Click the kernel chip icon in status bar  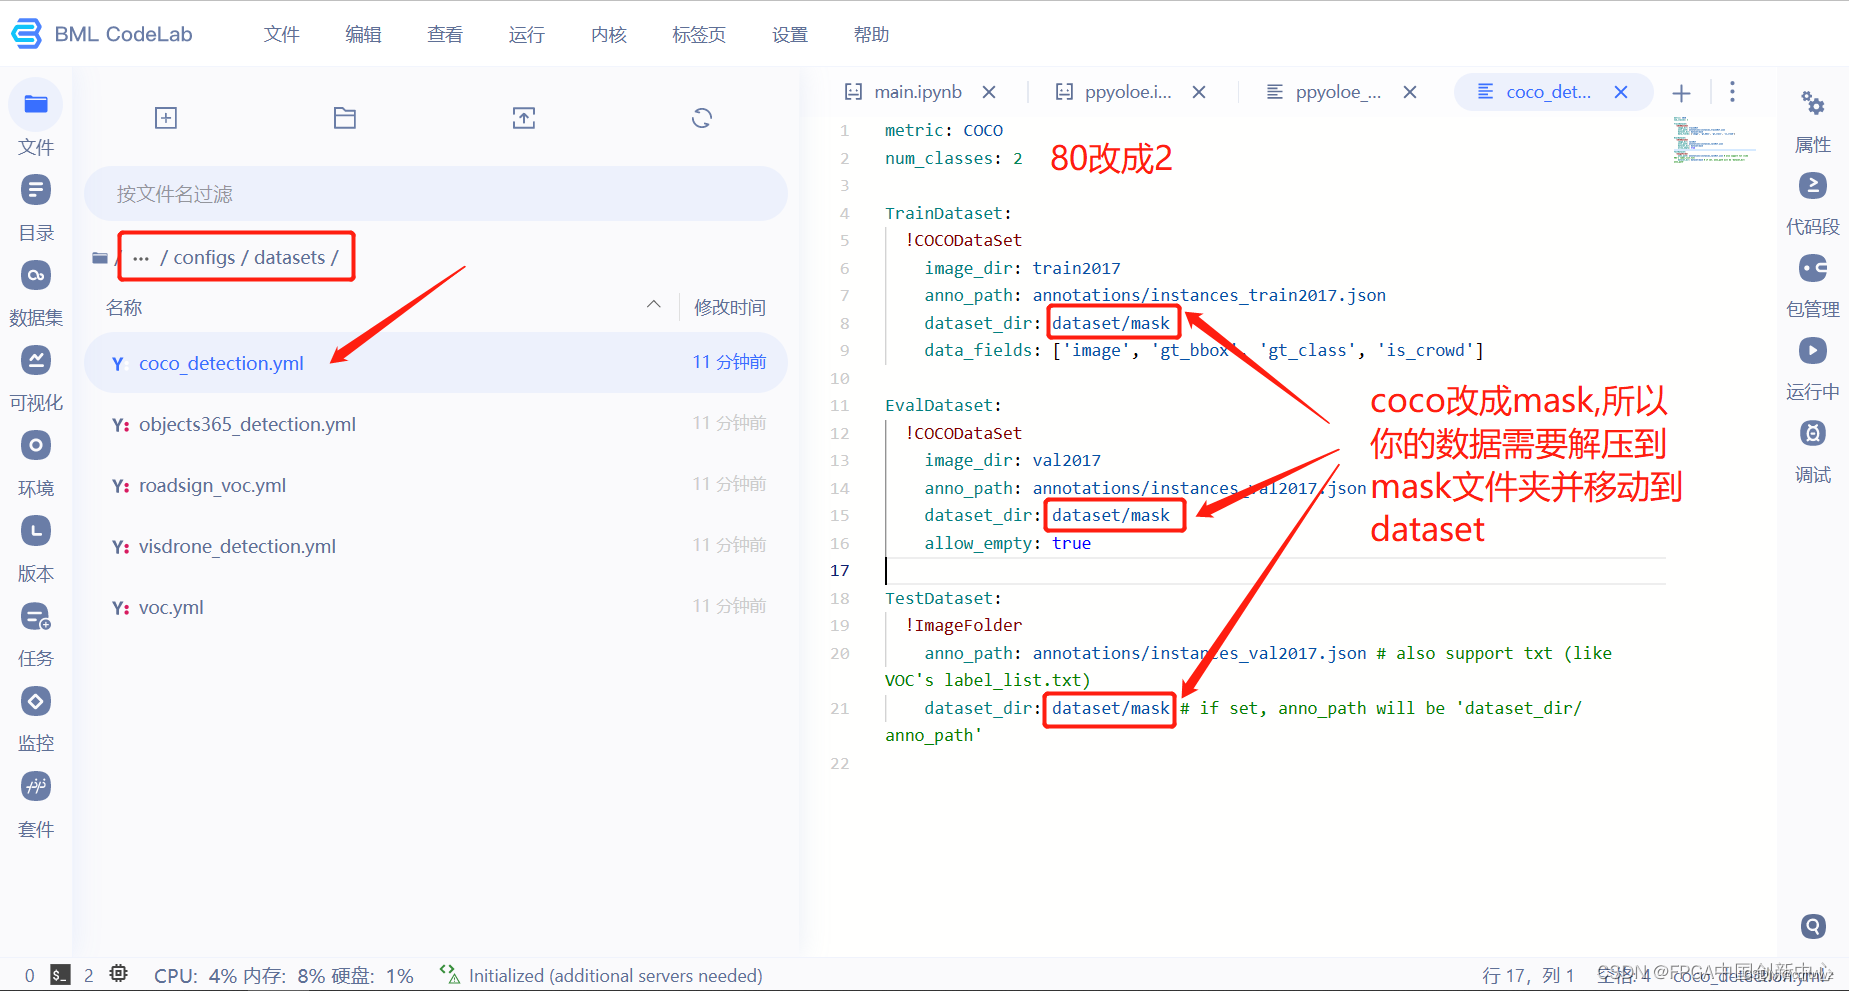(x=119, y=974)
